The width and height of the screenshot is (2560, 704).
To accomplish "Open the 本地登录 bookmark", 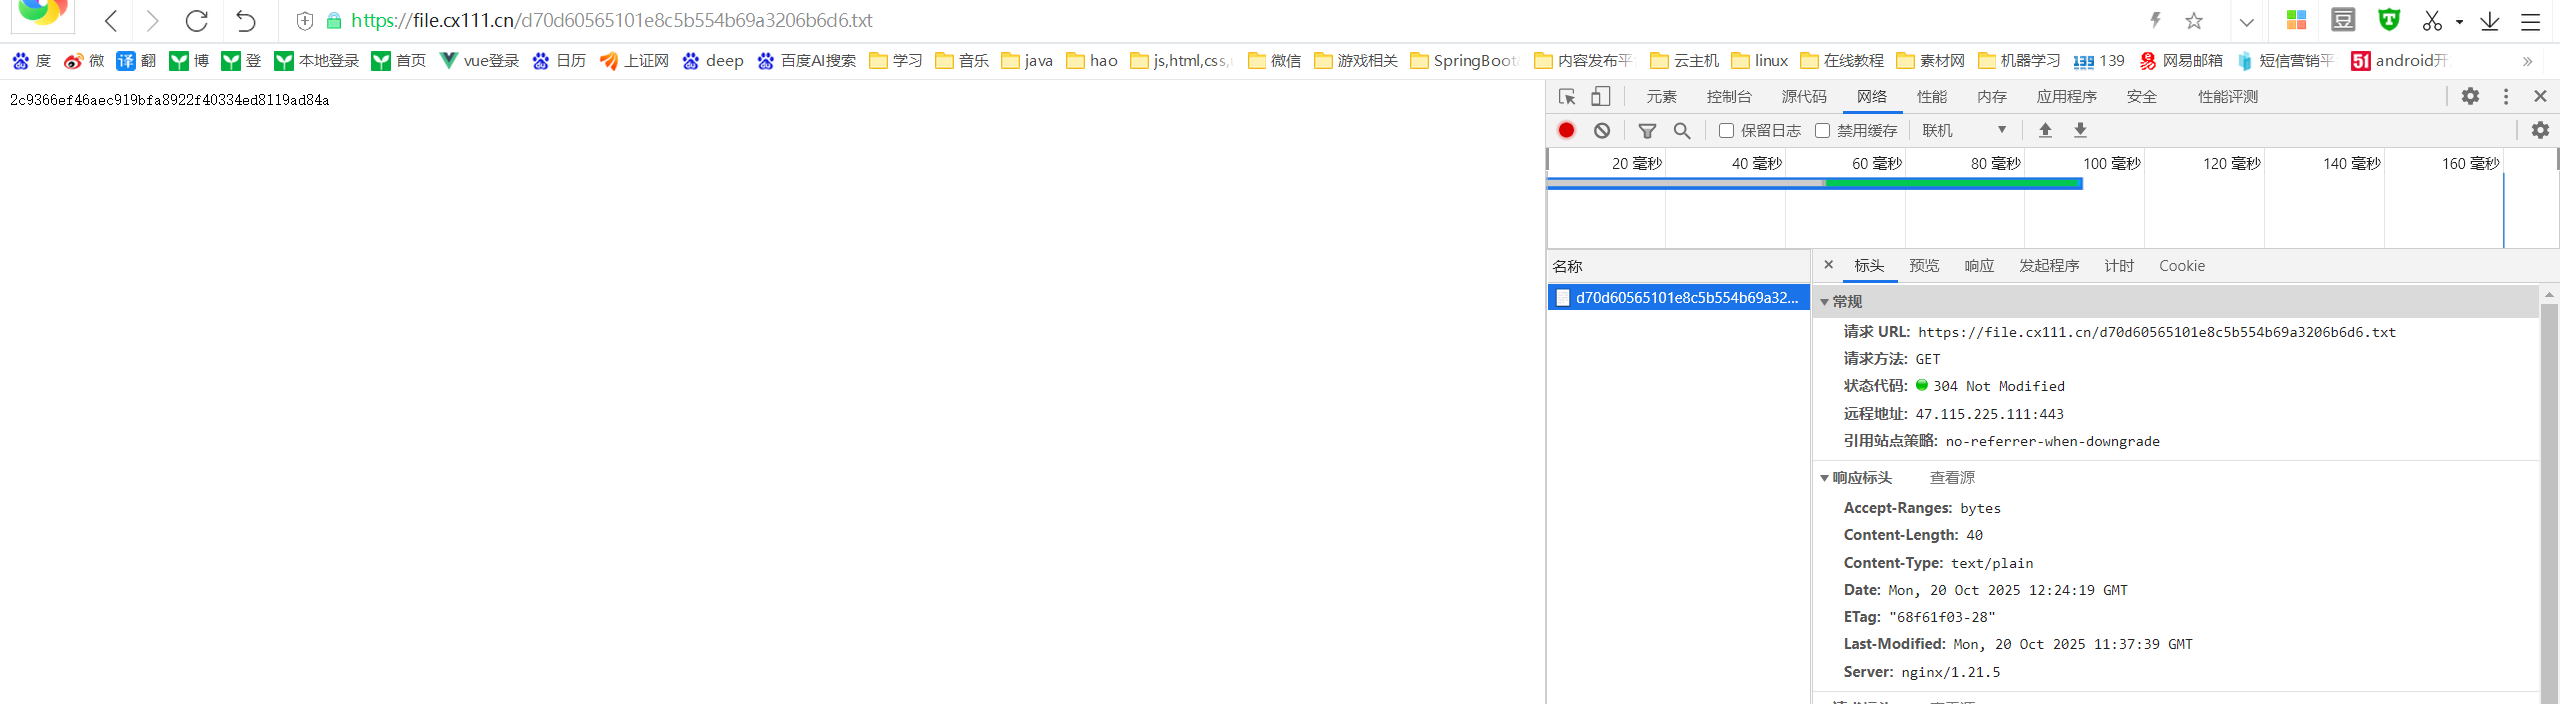I will click(317, 61).
